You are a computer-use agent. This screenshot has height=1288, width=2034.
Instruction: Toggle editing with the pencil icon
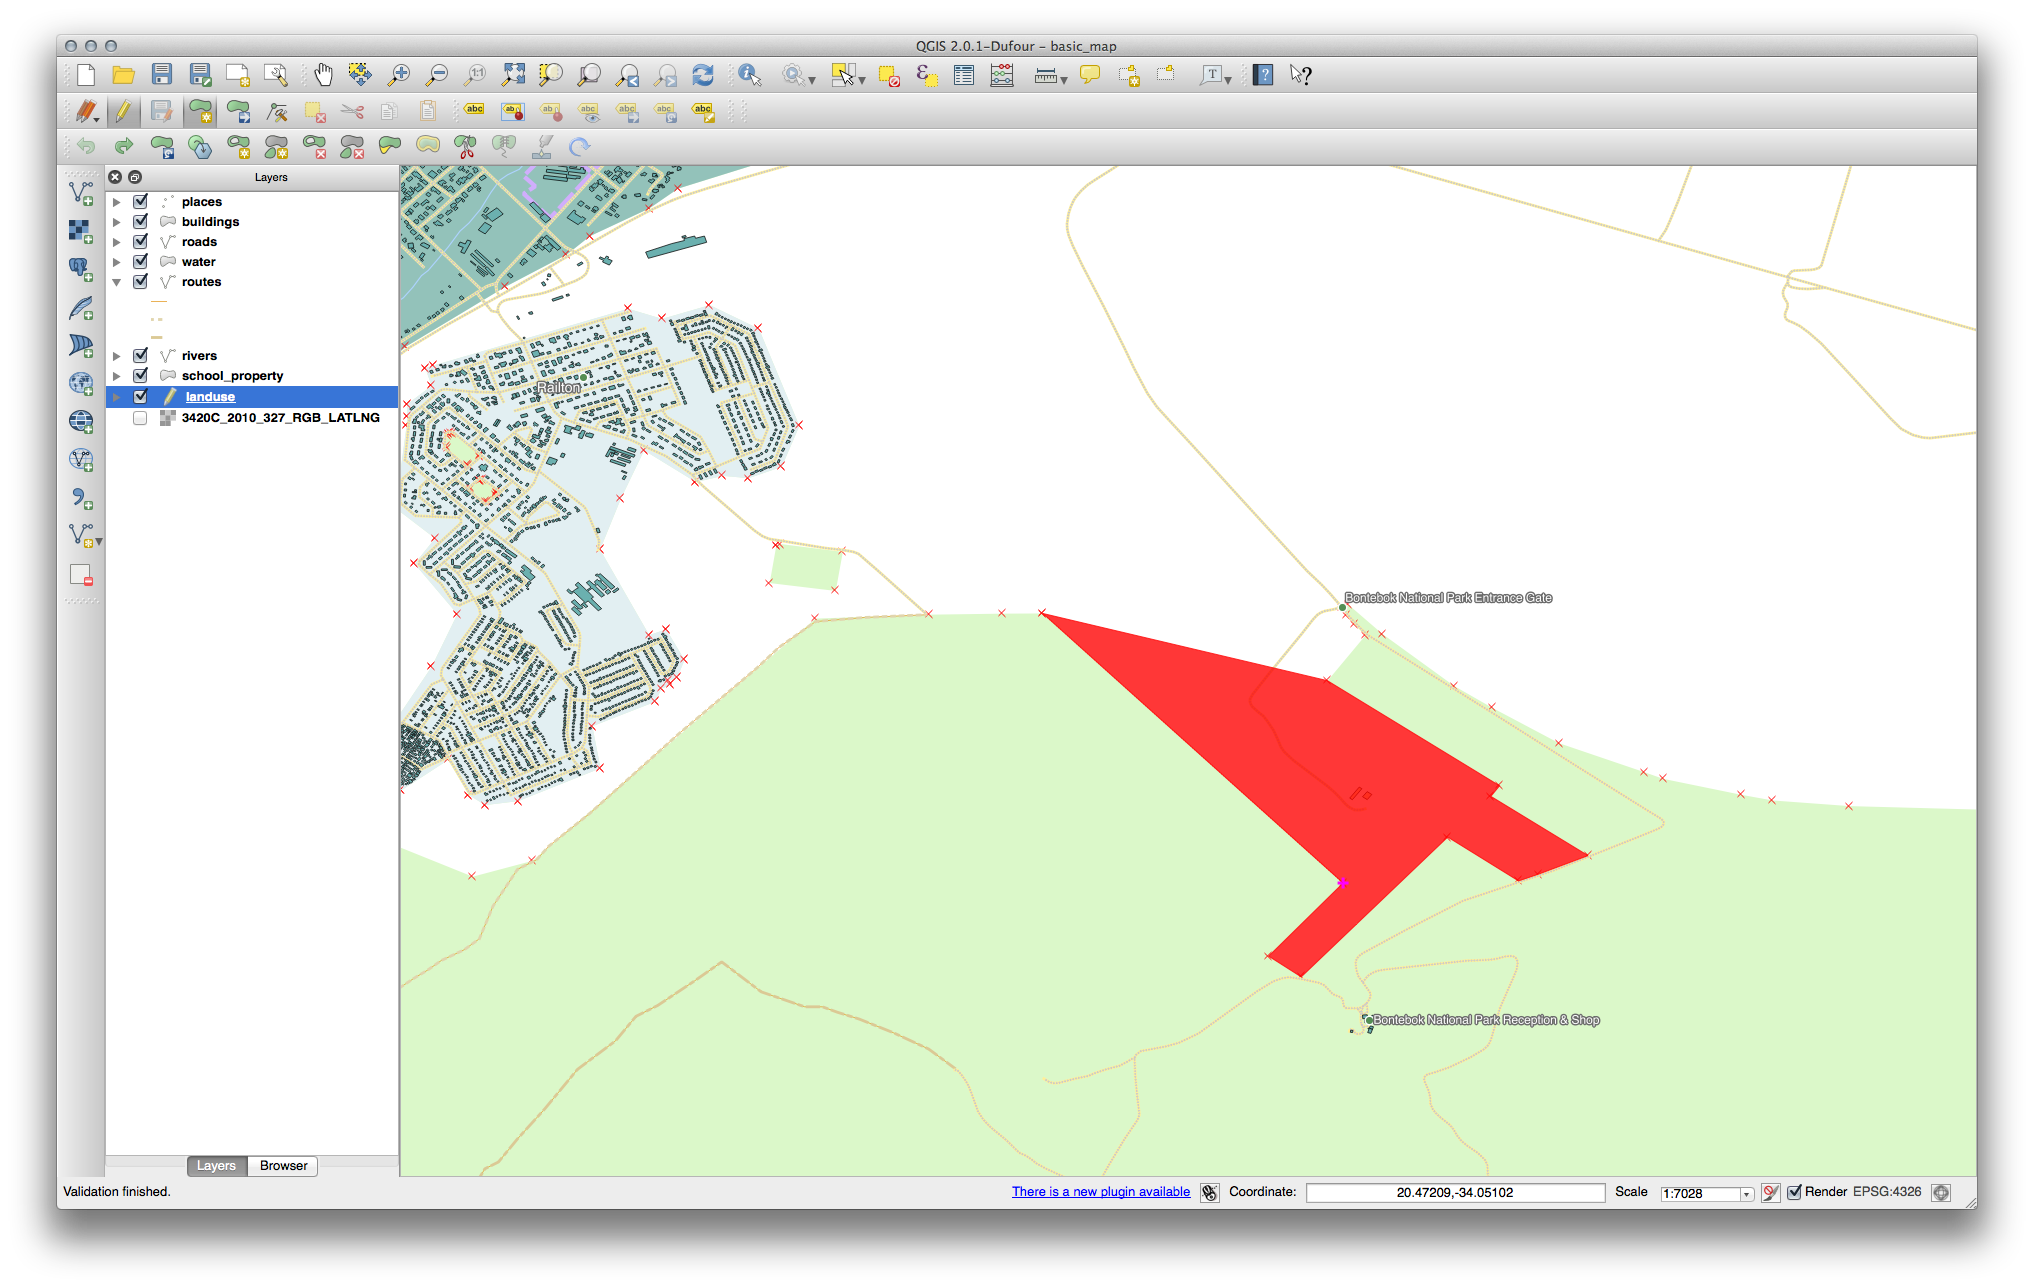point(123,111)
